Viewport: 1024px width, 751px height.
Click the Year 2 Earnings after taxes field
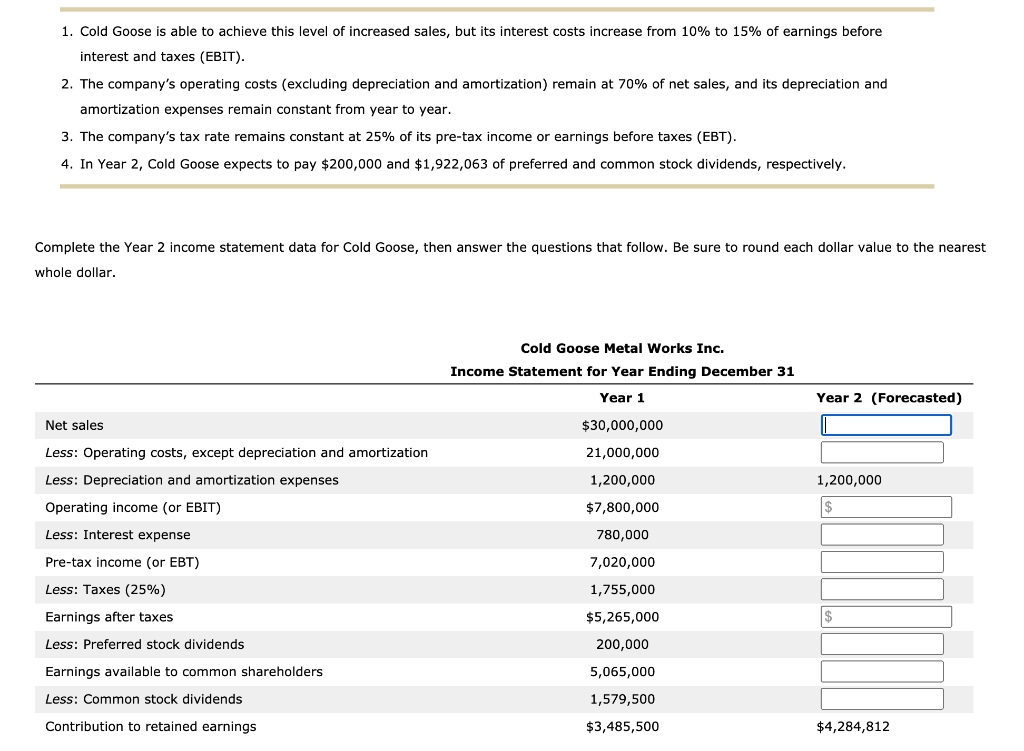click(x=886, y=617)
